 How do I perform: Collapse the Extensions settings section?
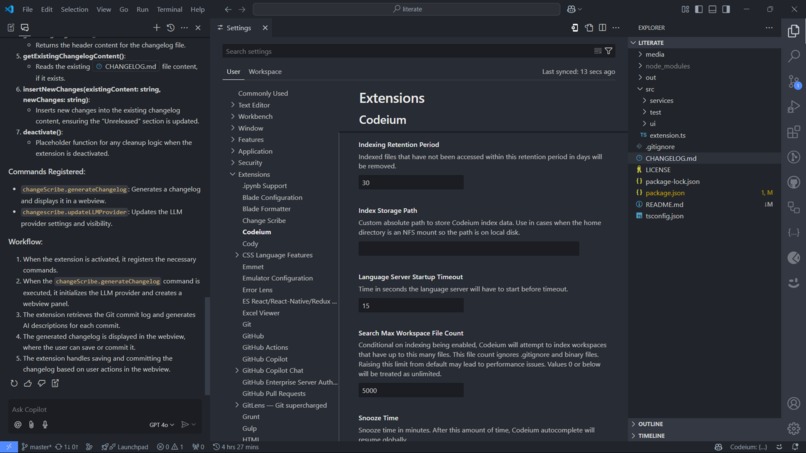(232, 174)
